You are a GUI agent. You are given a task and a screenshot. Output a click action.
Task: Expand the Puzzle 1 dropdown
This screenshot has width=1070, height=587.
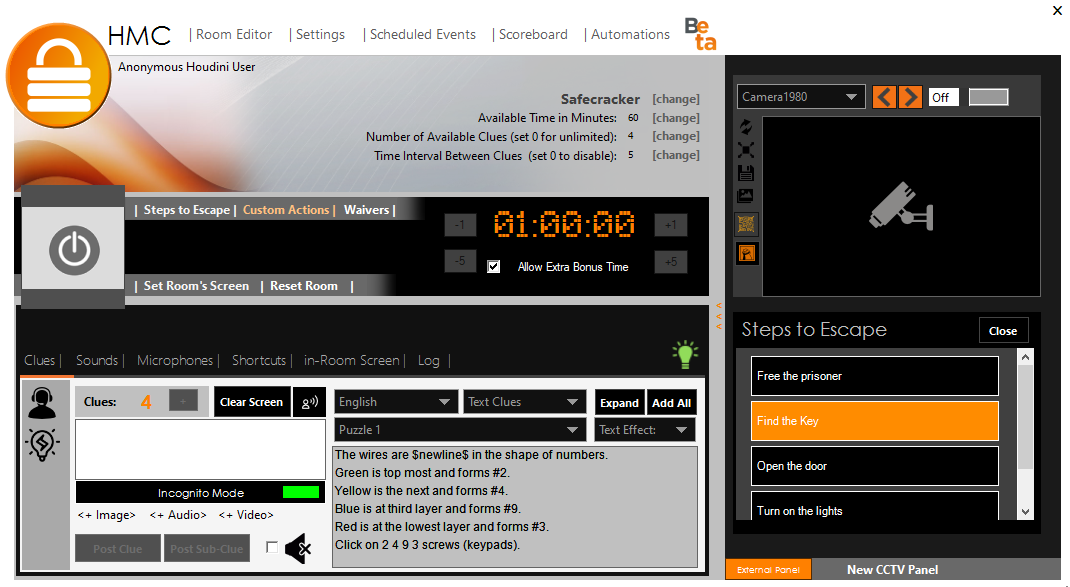pyautogui.click(x=460, y=430)
